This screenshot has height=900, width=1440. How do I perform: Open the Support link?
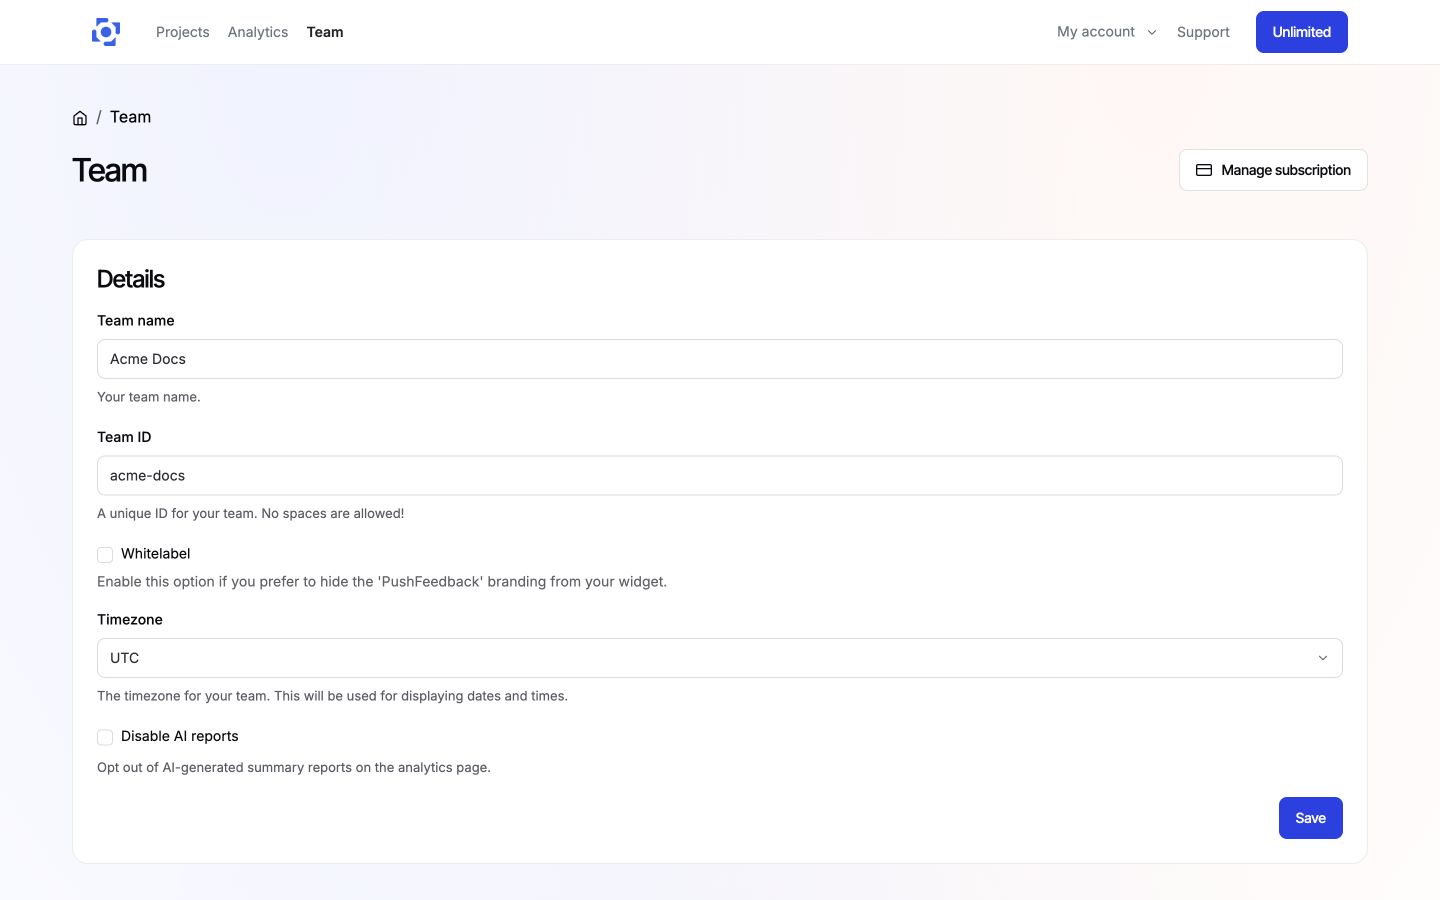1203,32
